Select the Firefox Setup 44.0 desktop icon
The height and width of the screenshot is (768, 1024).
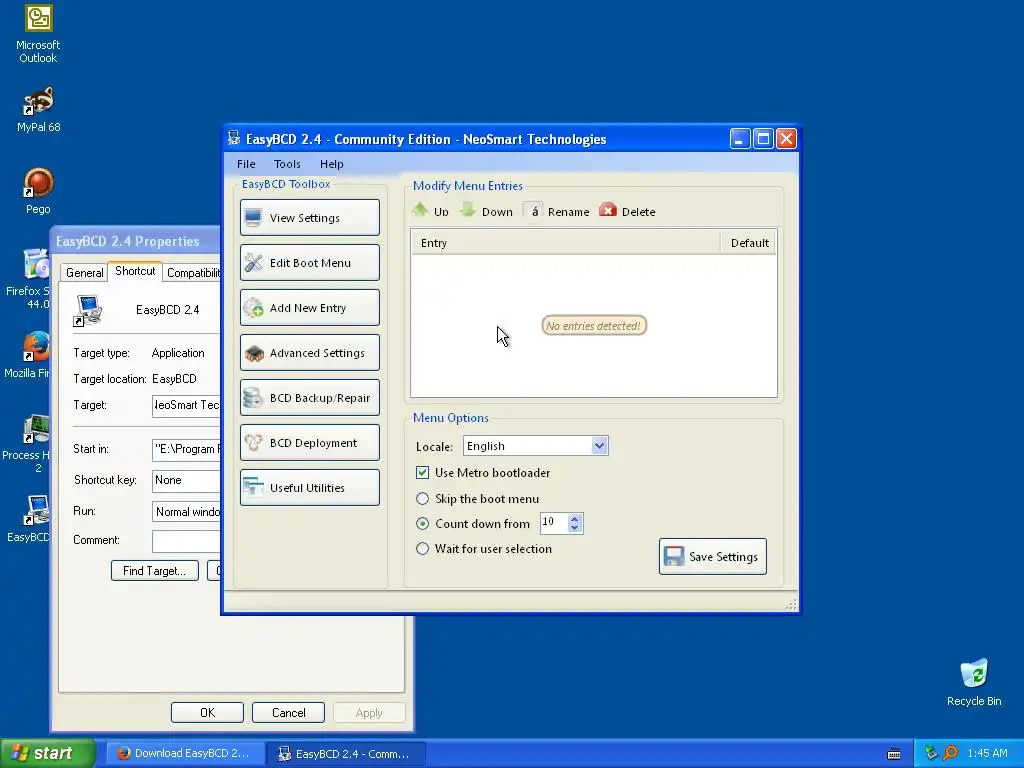(x=29, y=279)
